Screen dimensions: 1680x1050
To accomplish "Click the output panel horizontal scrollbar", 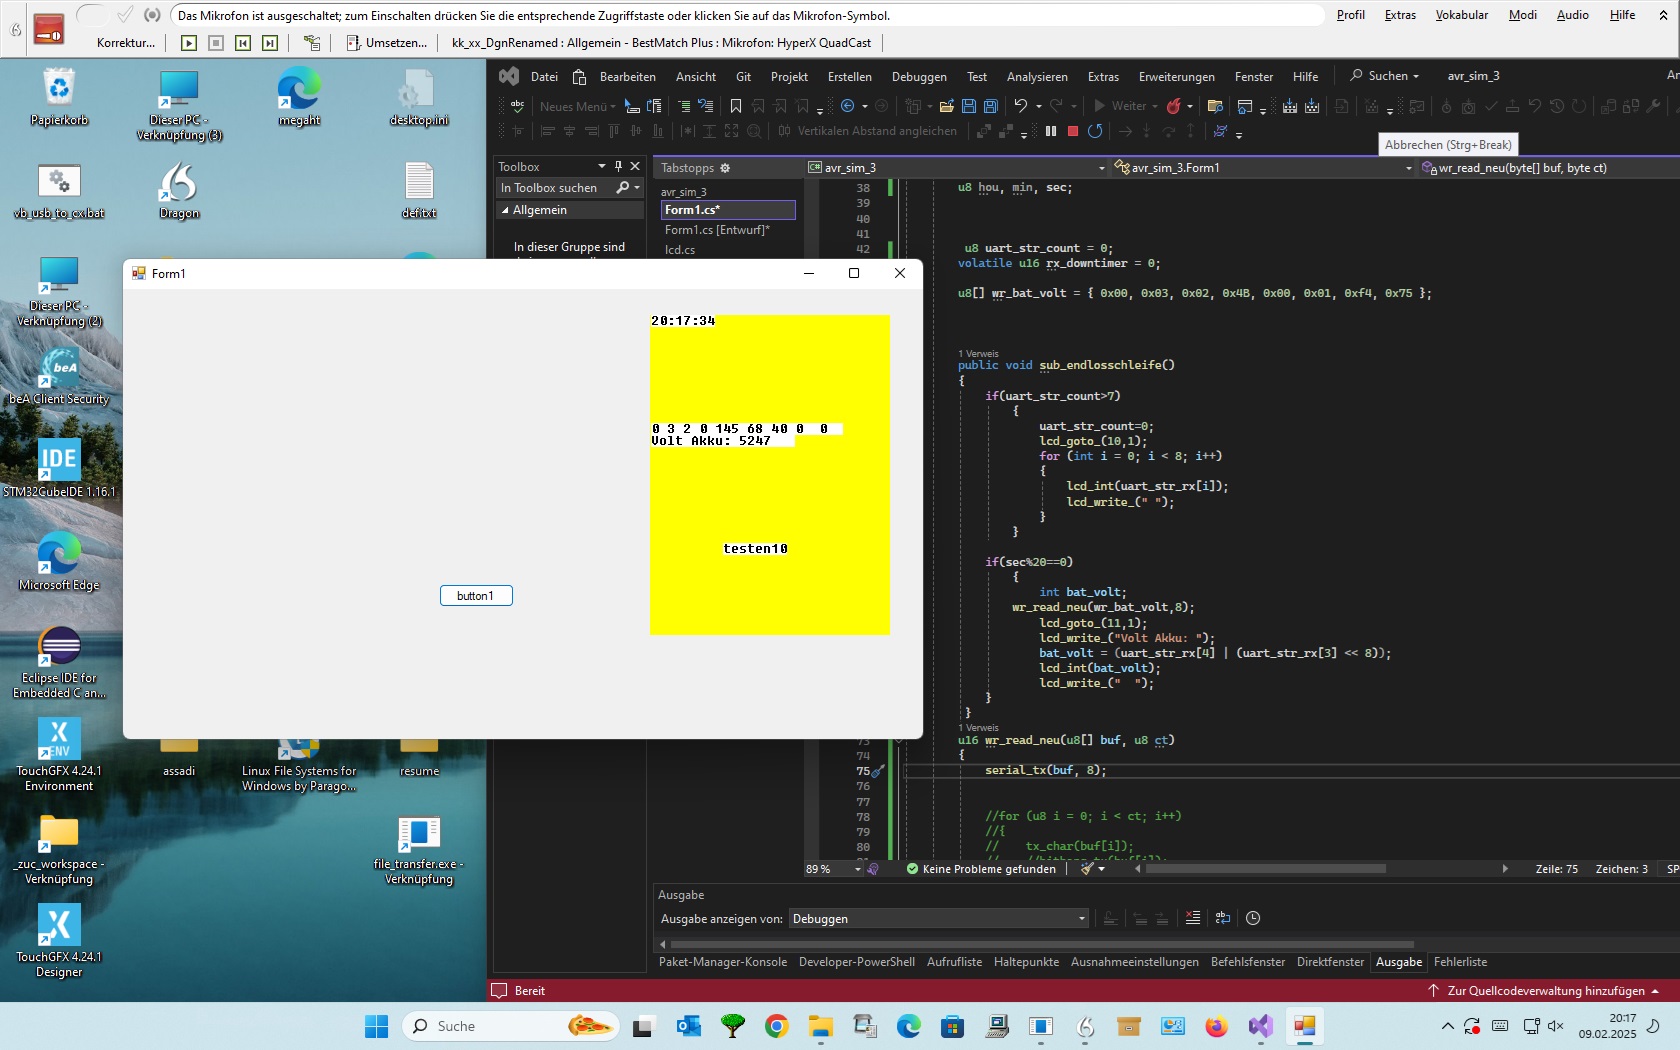I will coord(1042,944).
